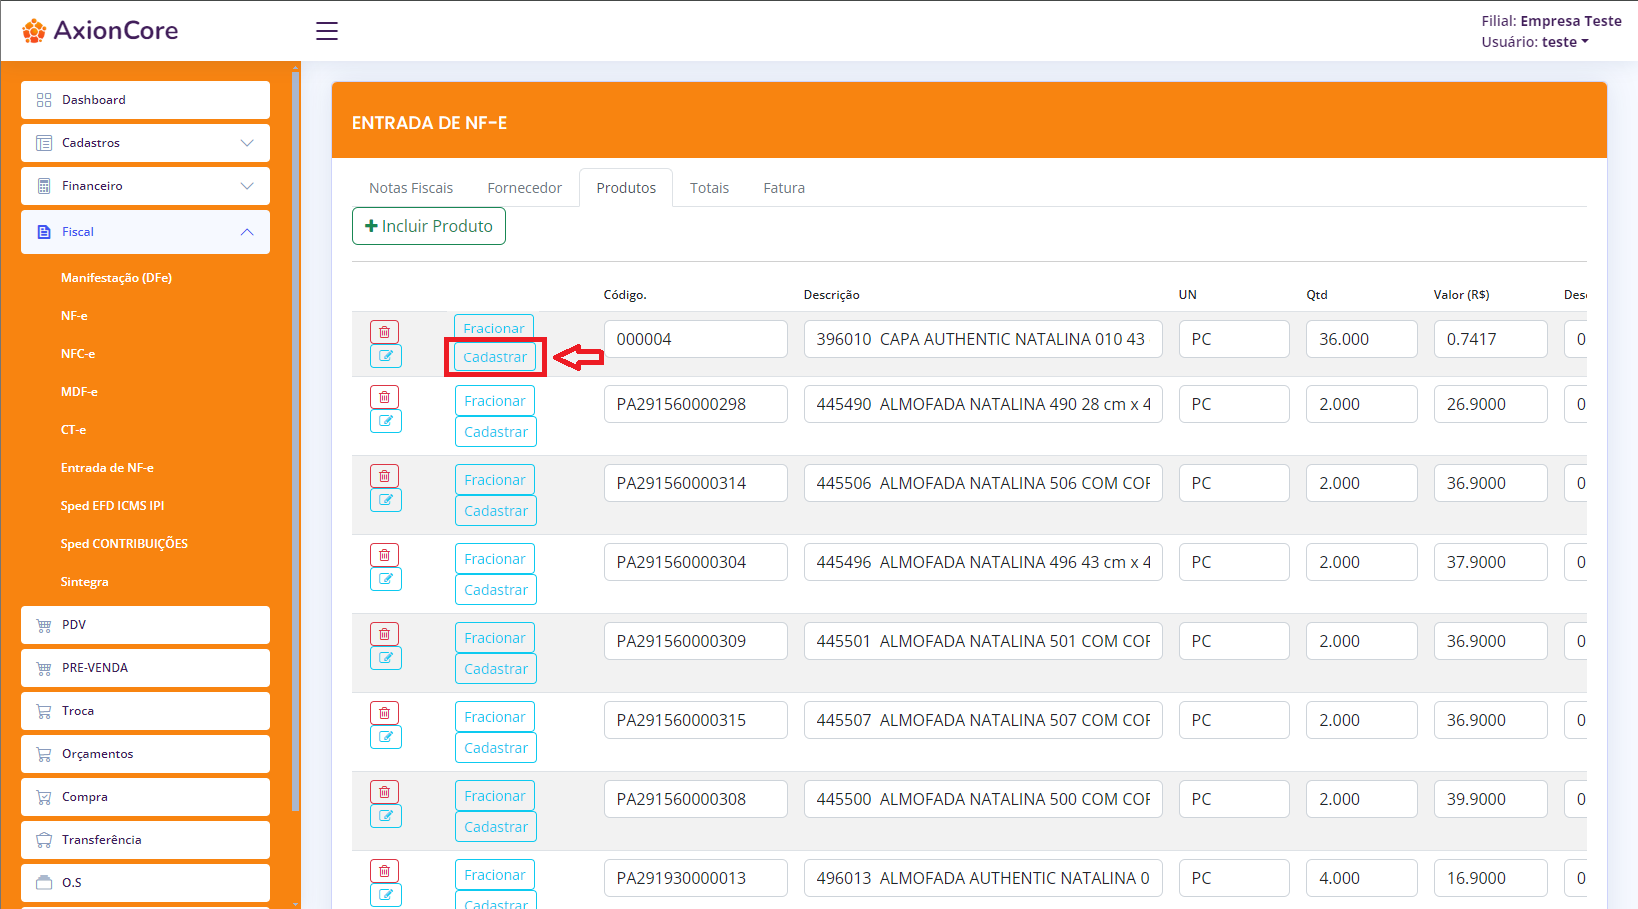Click Cadastrar for PA291560000308
The height and width of the screenshot is (909, 1638).
pos(496,827)
